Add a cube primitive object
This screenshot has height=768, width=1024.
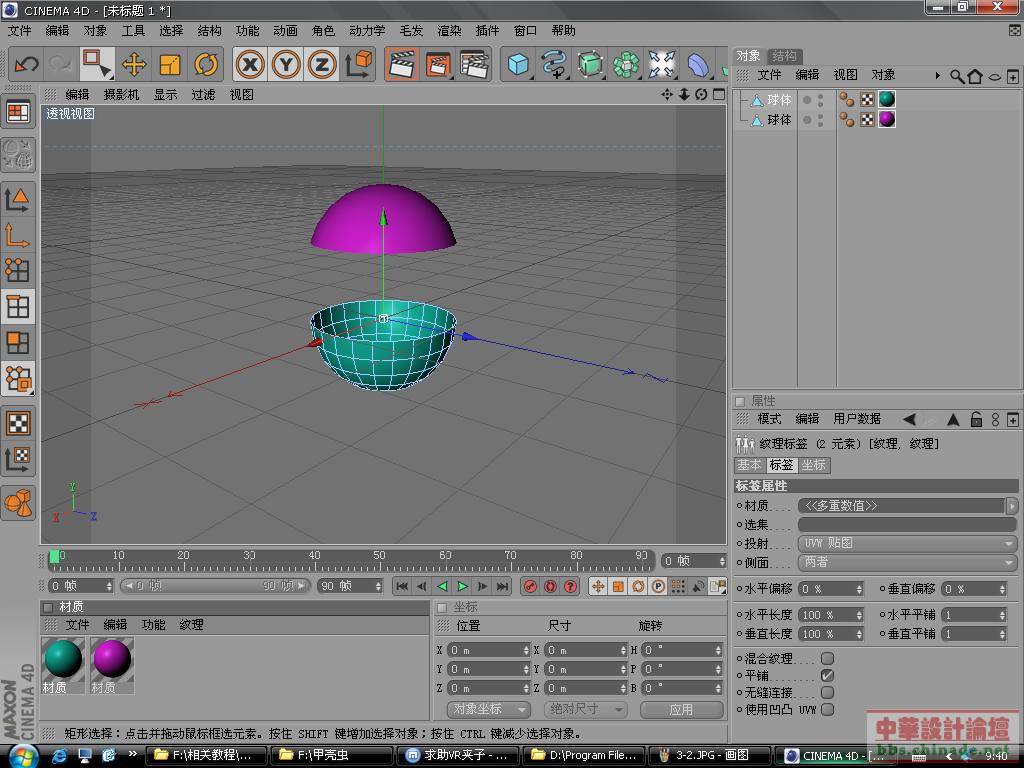[x=519, y=65]
